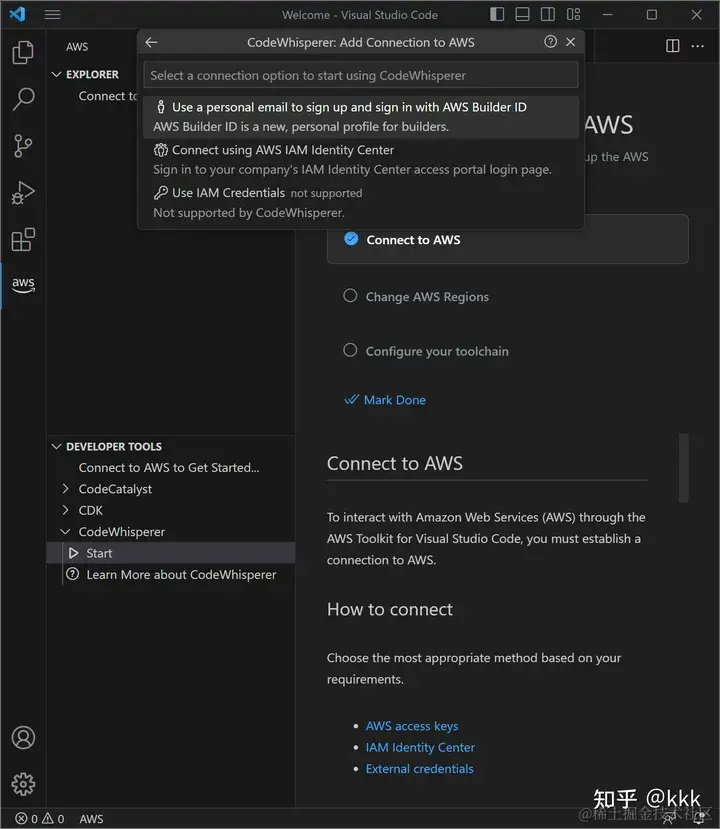The height and width of the screenshot is (829, 720).
Task: Click the AWS status bar entry
Action: click(x=91, y=819)
